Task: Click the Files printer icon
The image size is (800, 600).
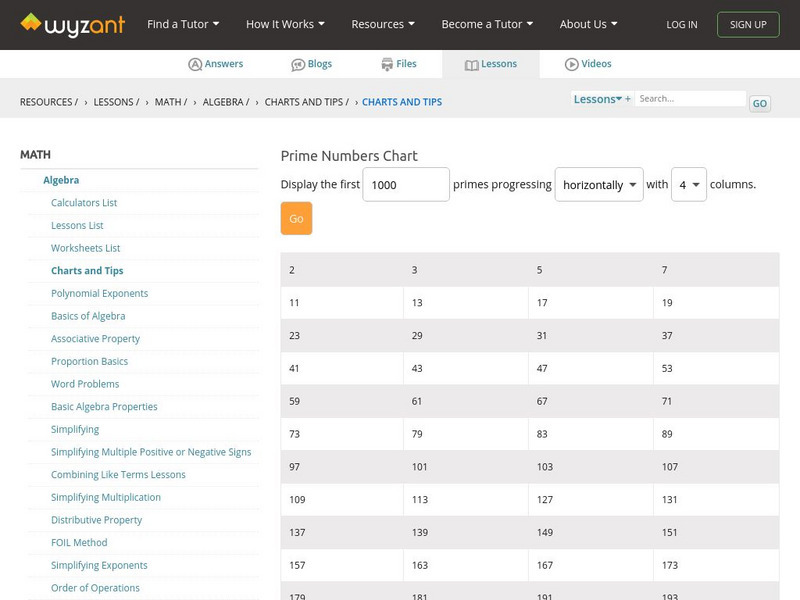Action: 387,64
